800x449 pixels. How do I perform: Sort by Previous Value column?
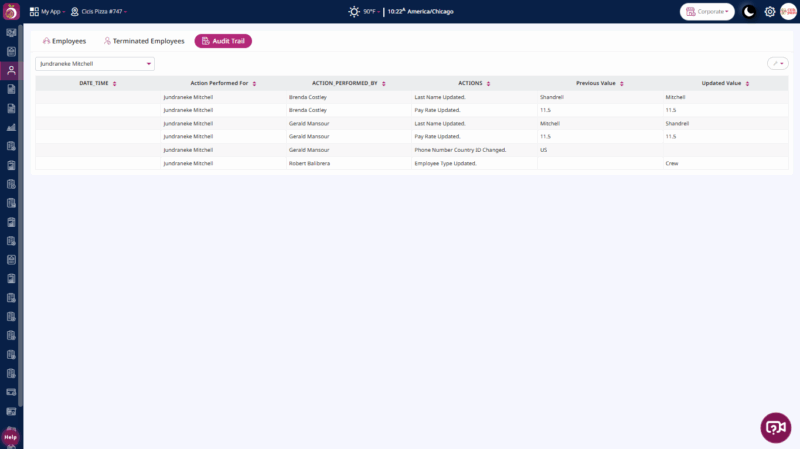click(x=600, y=83)
